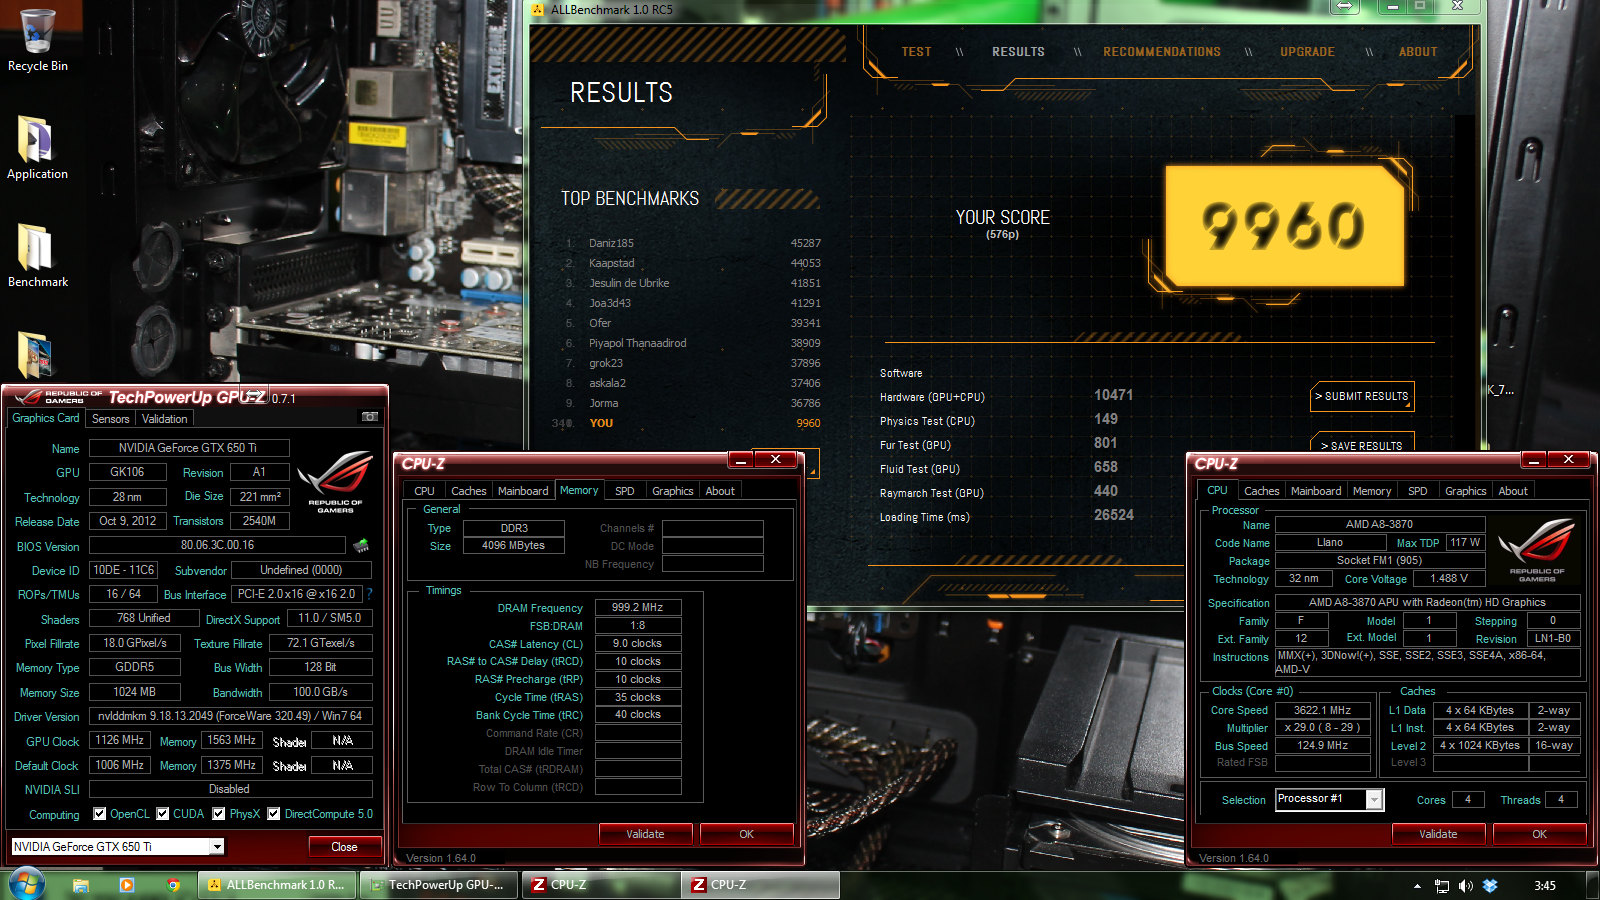Click the Dropbox tray icon

click(1490, 886)
